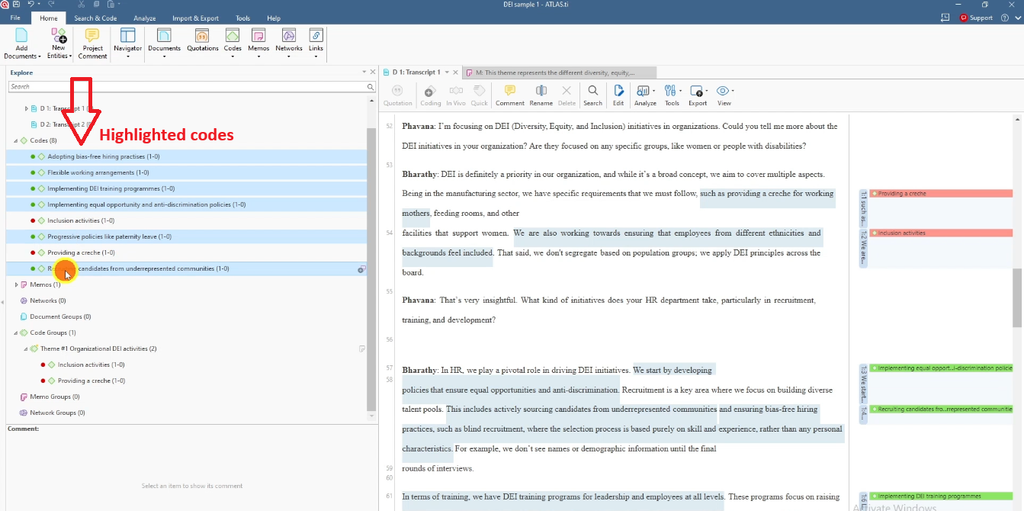Select code Flexible working arrangements

pyautogui.click(x=186, y=173)
